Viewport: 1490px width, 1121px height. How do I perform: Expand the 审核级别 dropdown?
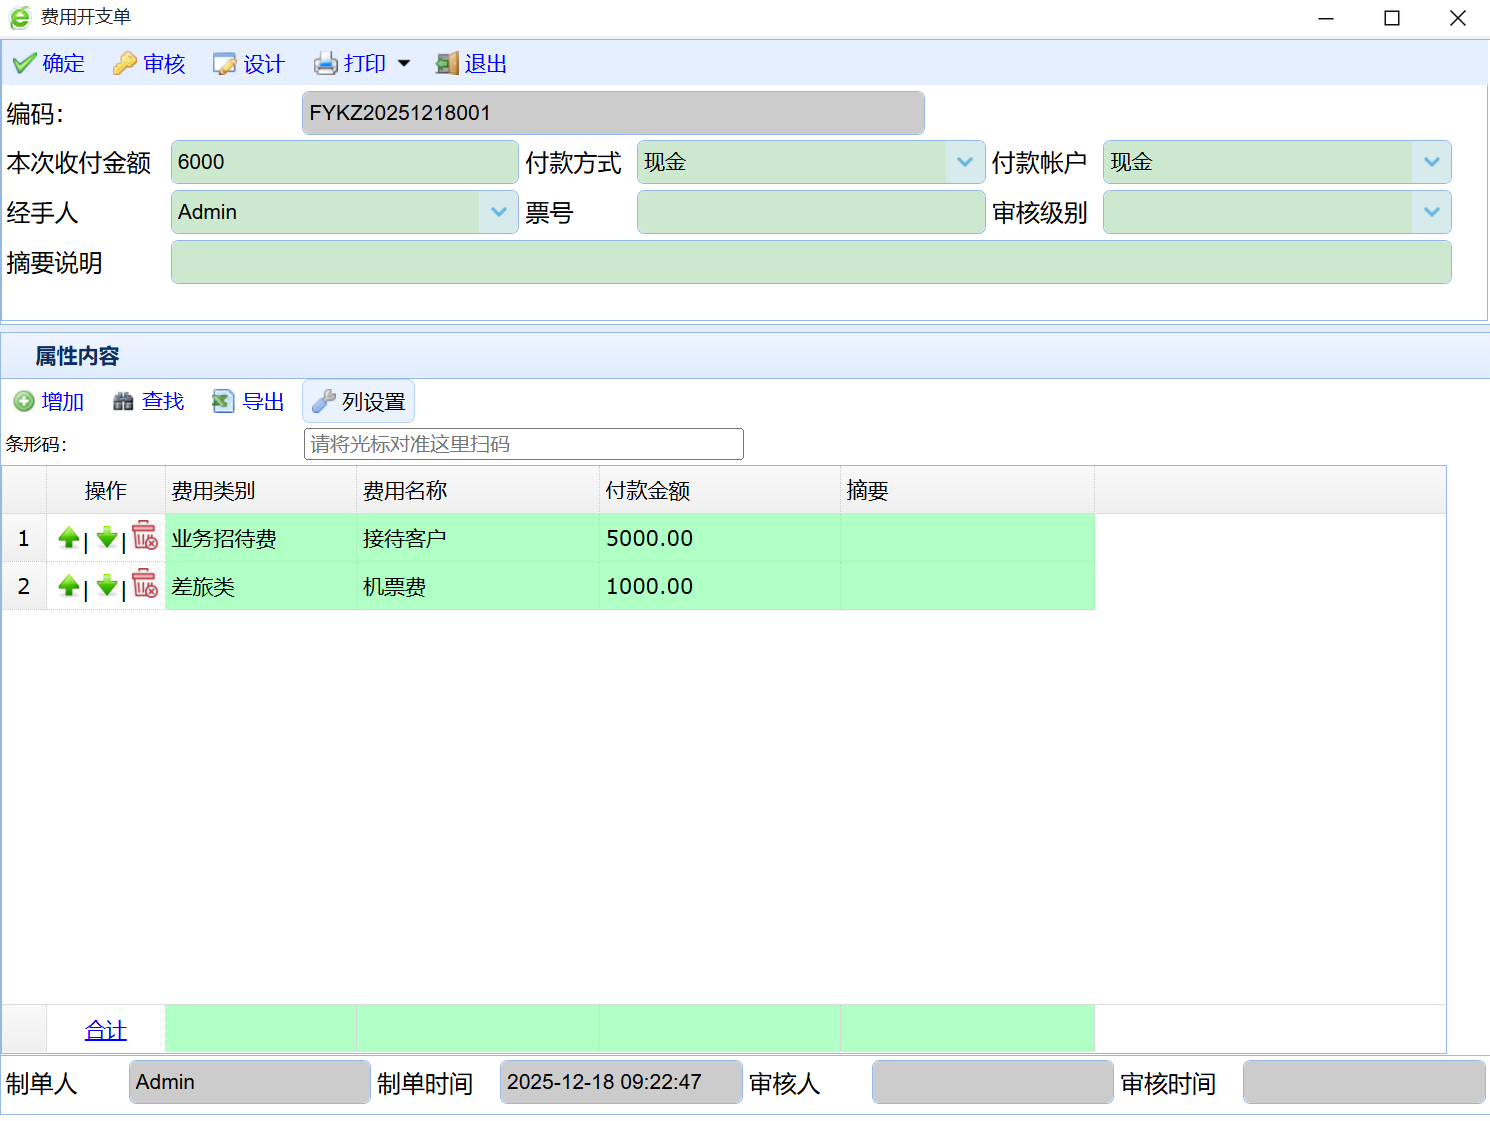point(1431,212)
